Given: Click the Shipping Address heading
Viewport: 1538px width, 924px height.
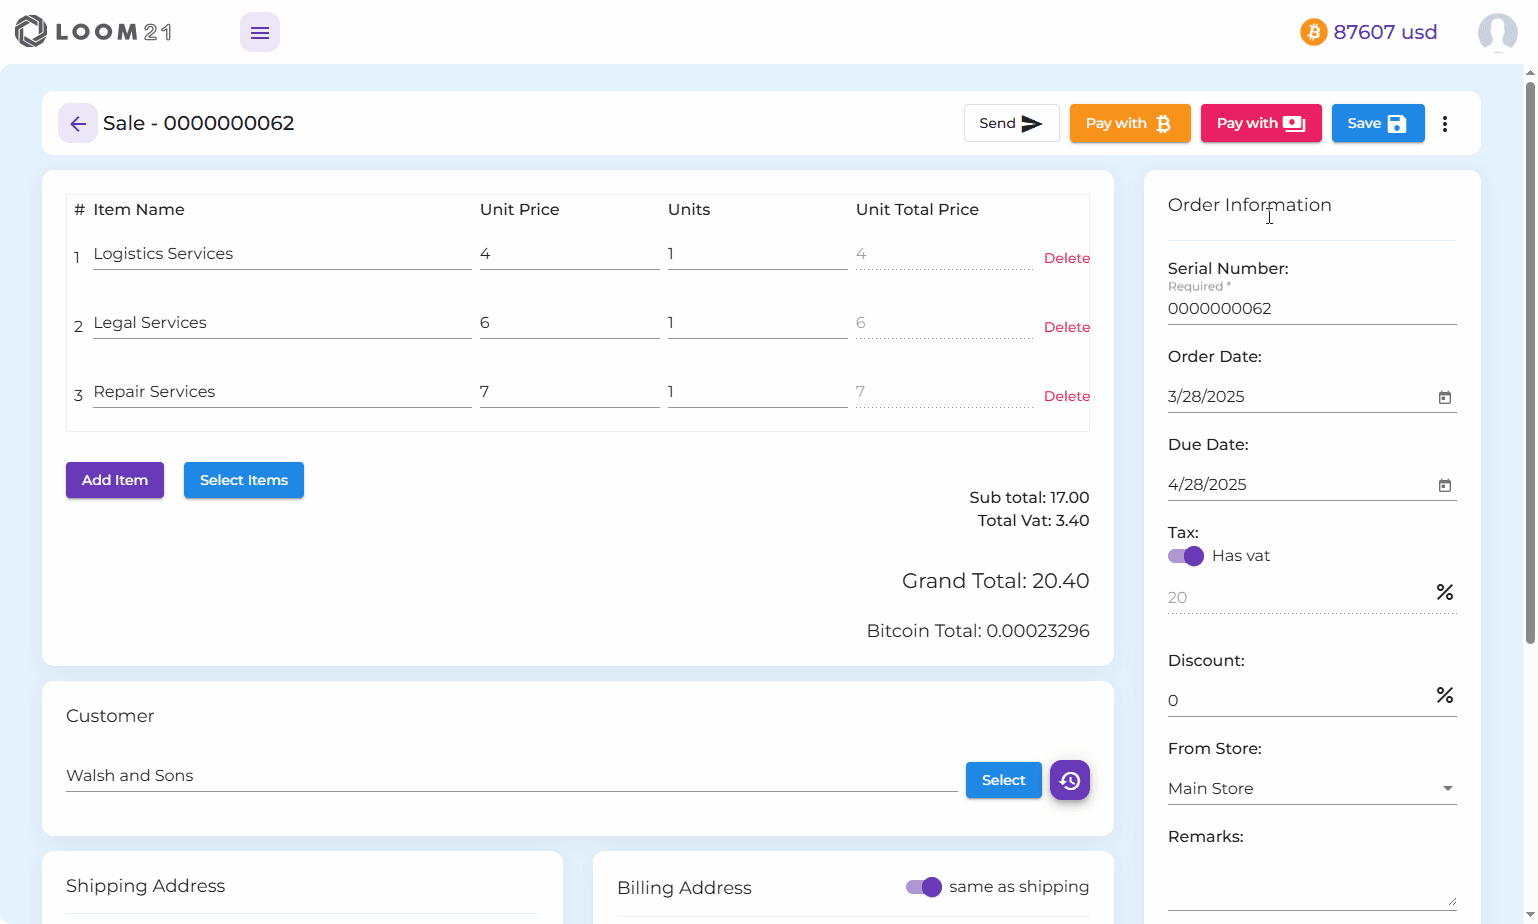Looking at the screenshot, I should coord(146,886).
